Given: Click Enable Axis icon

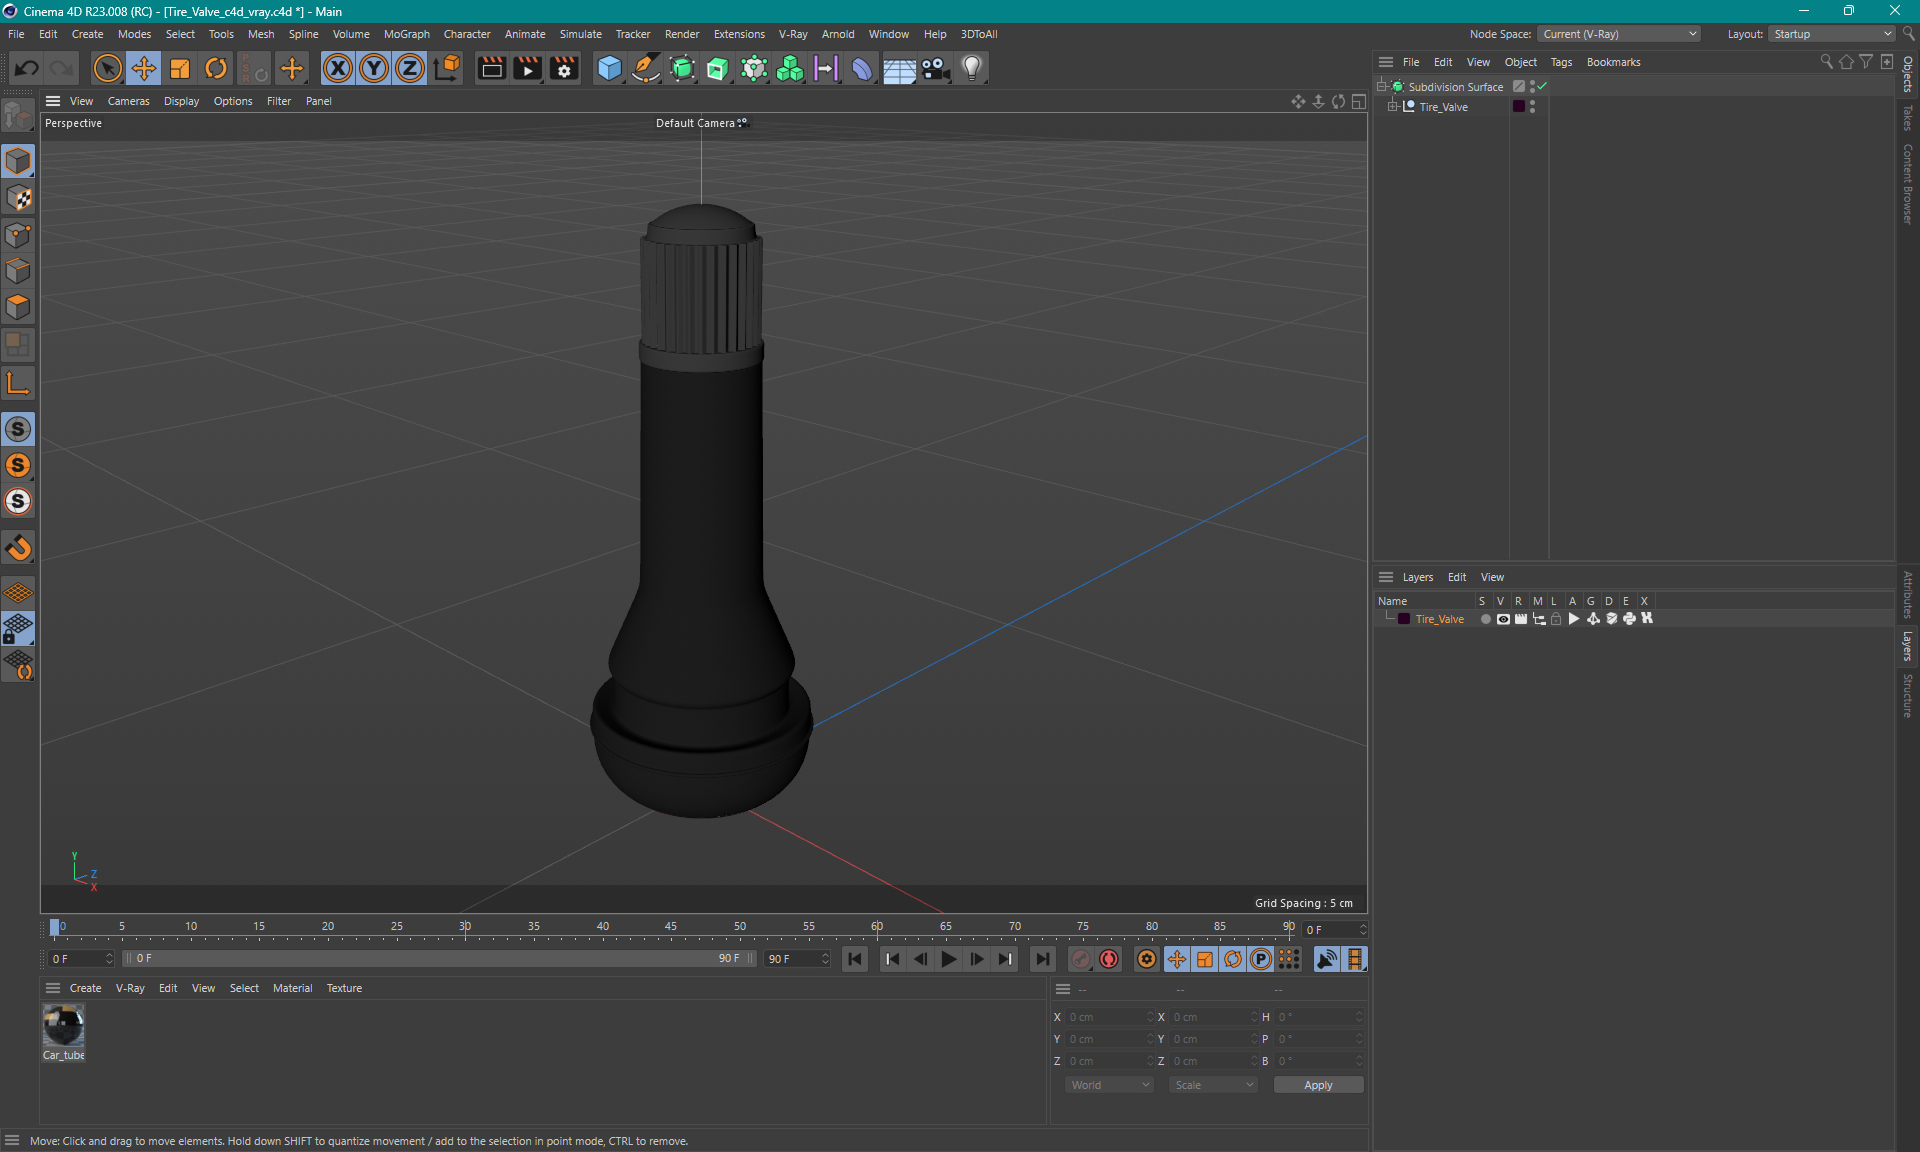Looking at the screenshot, I should pos(18,382).
